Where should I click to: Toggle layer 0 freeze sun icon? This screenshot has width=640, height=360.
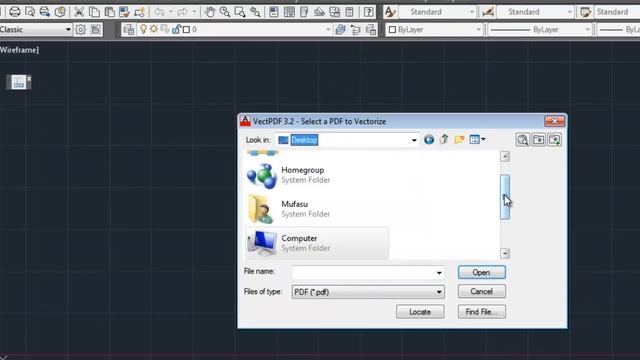(x=153, y=29)
